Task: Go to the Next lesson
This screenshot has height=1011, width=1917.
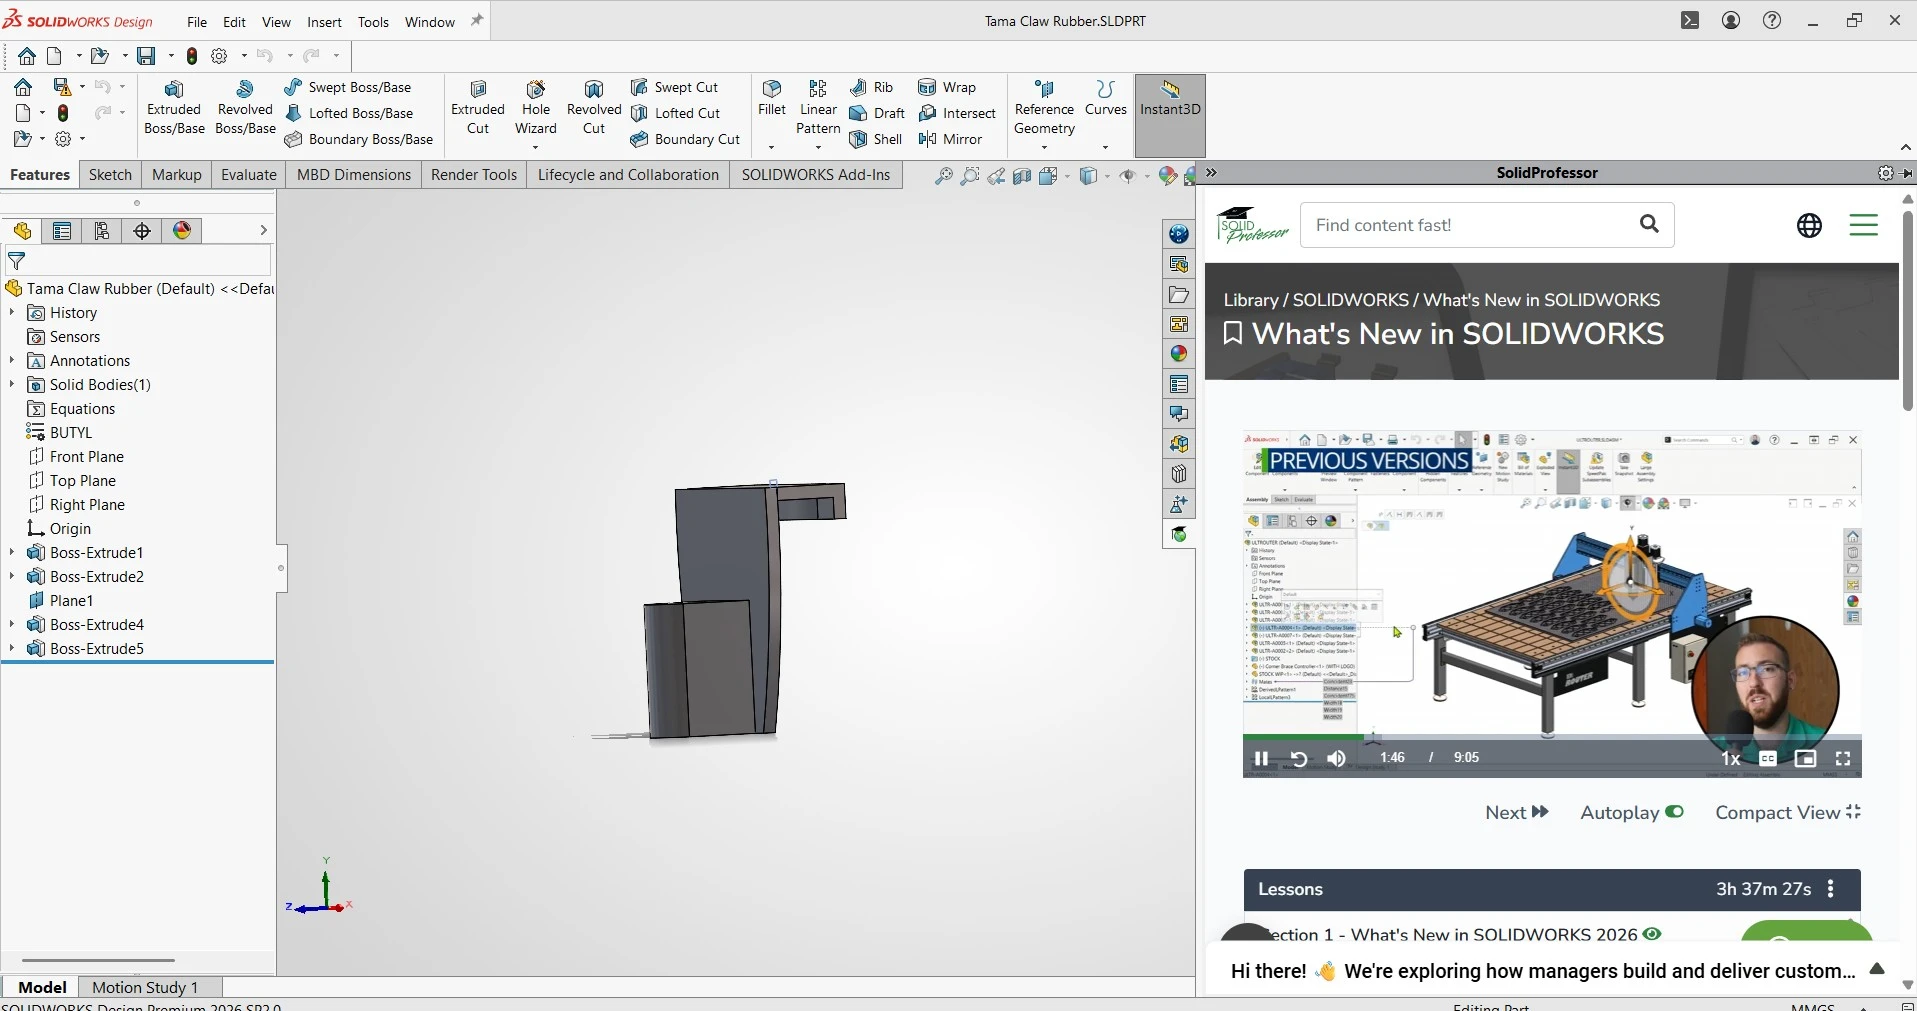Action: [x=1516, y=813]
